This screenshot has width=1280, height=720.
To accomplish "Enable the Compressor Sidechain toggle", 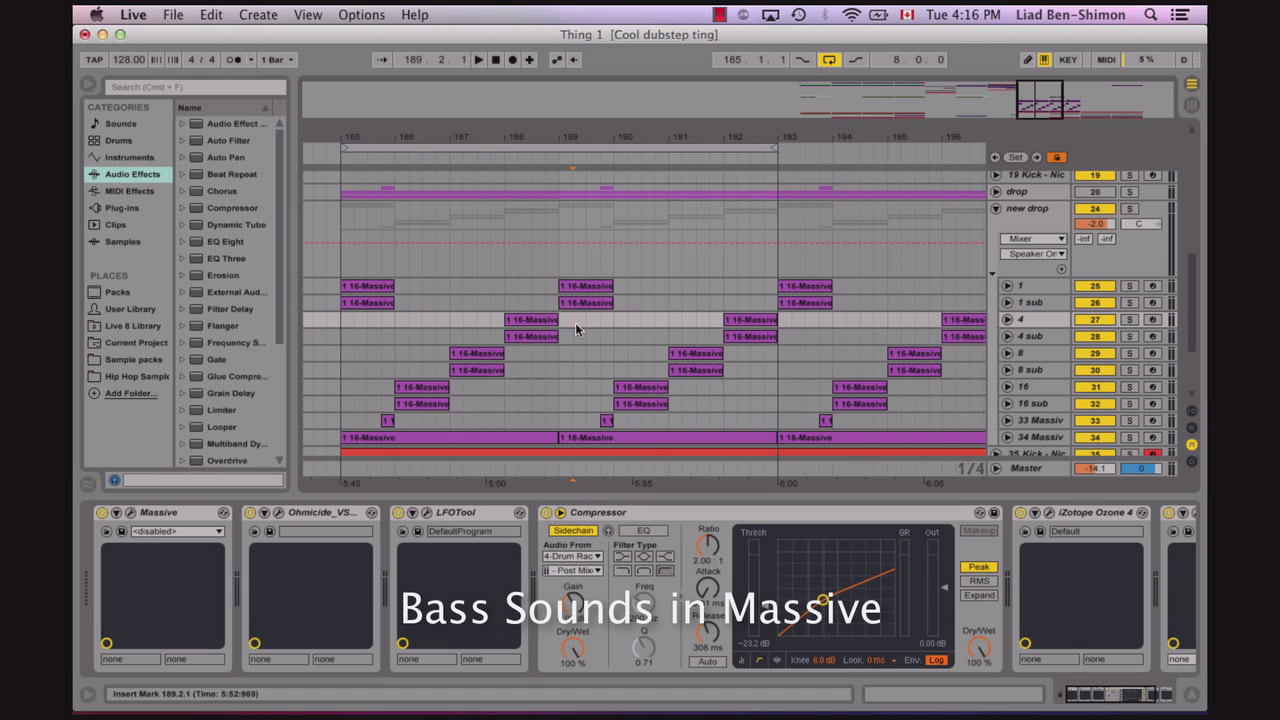I will point(573,531).
